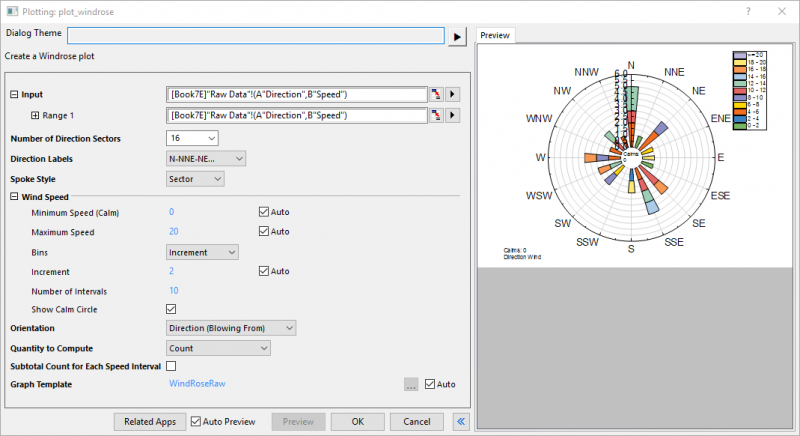Click the Dialog Theme input field
Viewport: 800px width, 436px height.
[x=255, y=36]
